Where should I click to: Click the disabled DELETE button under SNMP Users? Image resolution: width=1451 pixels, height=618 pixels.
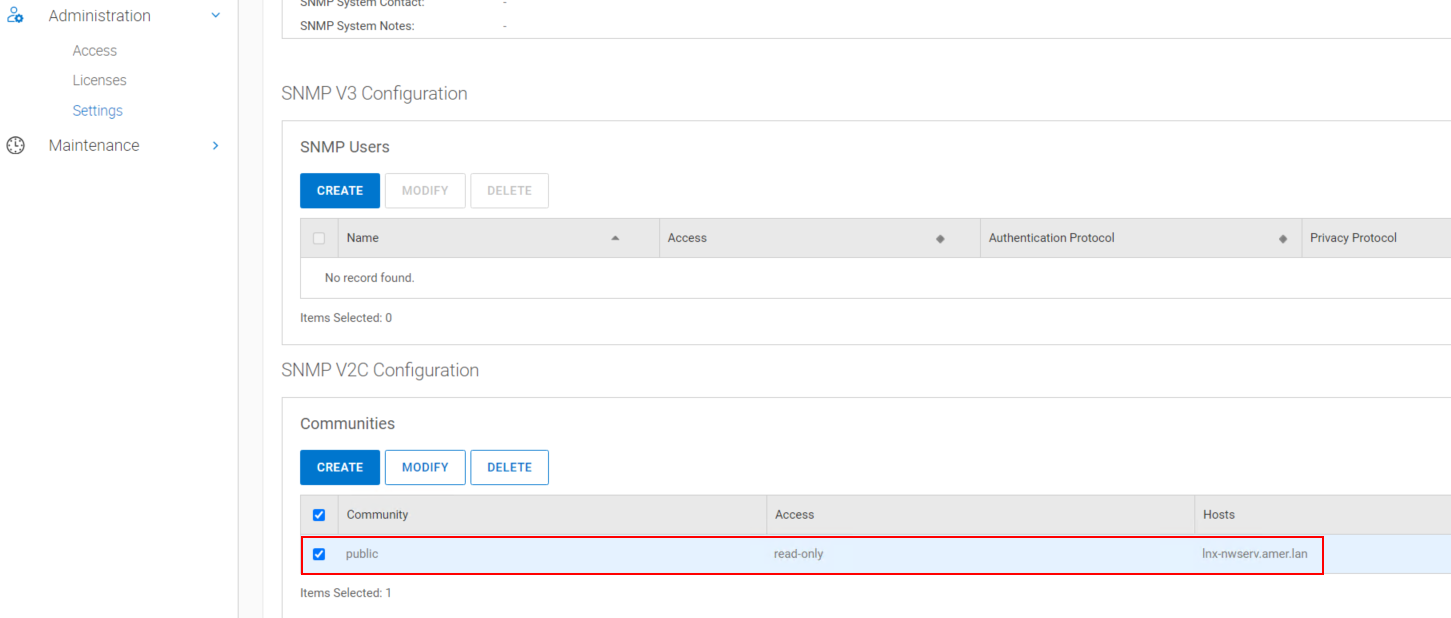tap(509, 190)
